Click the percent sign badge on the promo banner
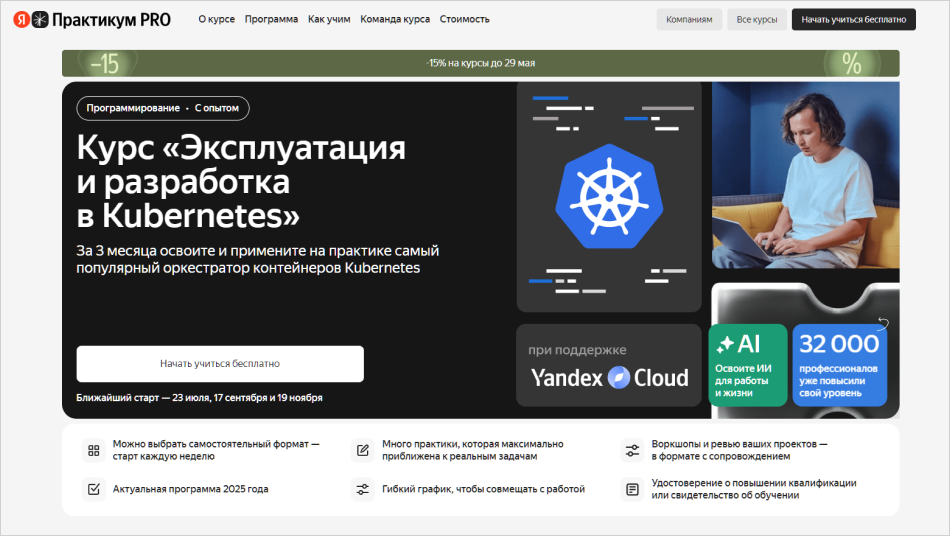Image resolution: width=950 pixels, height=536 pixels. pos(851,64)
